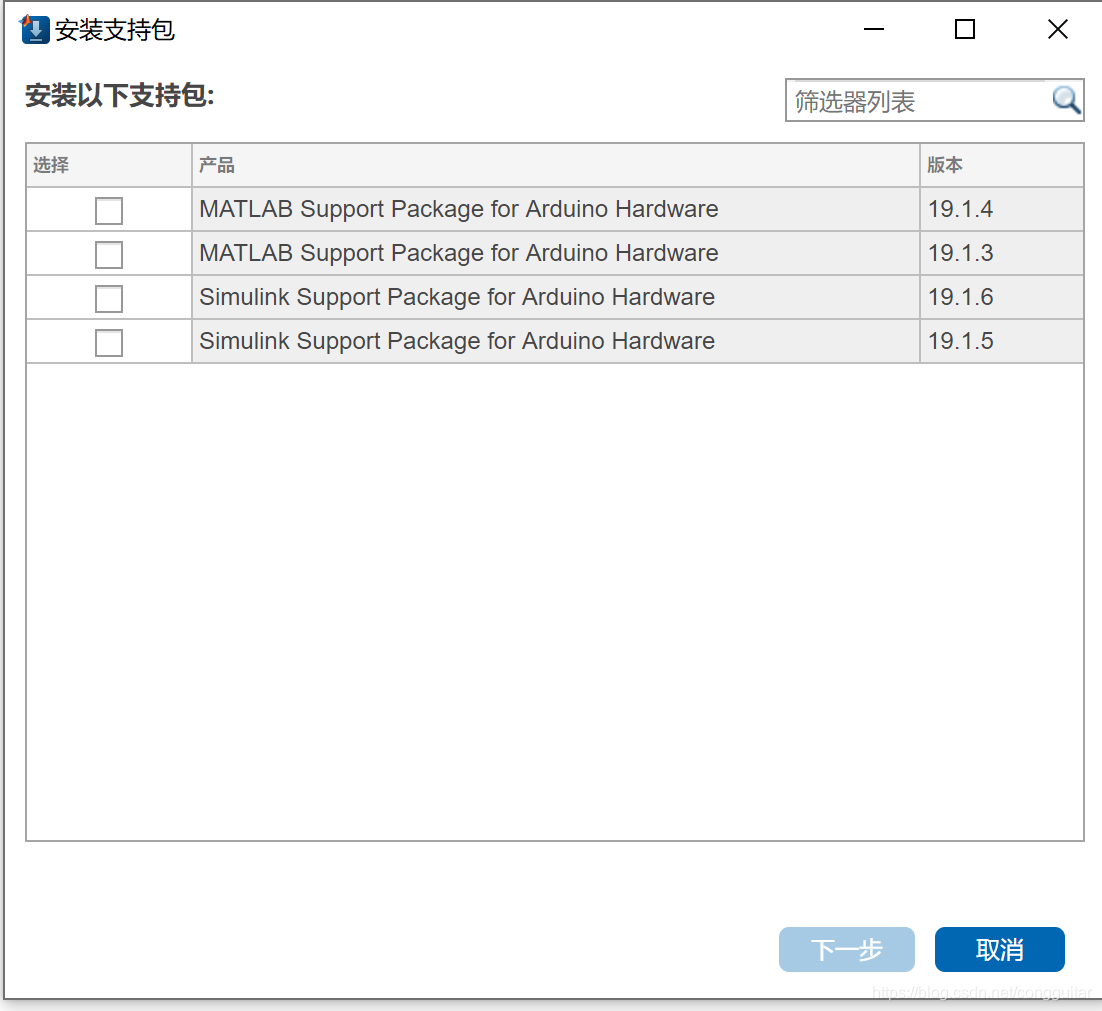Select MATLAB Support Package row text for 19.1.3

tap(458, 253)
